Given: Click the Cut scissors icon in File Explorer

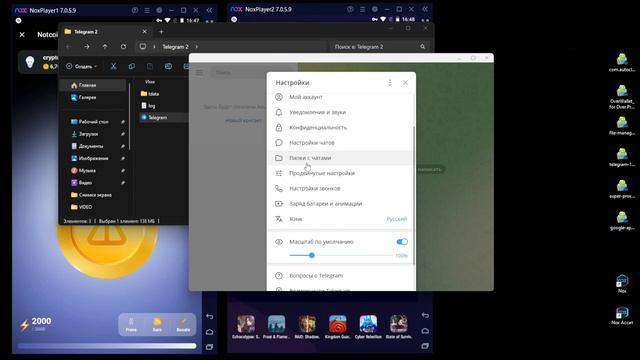Looking at the screenshot, I should click(x=113, y=67).
